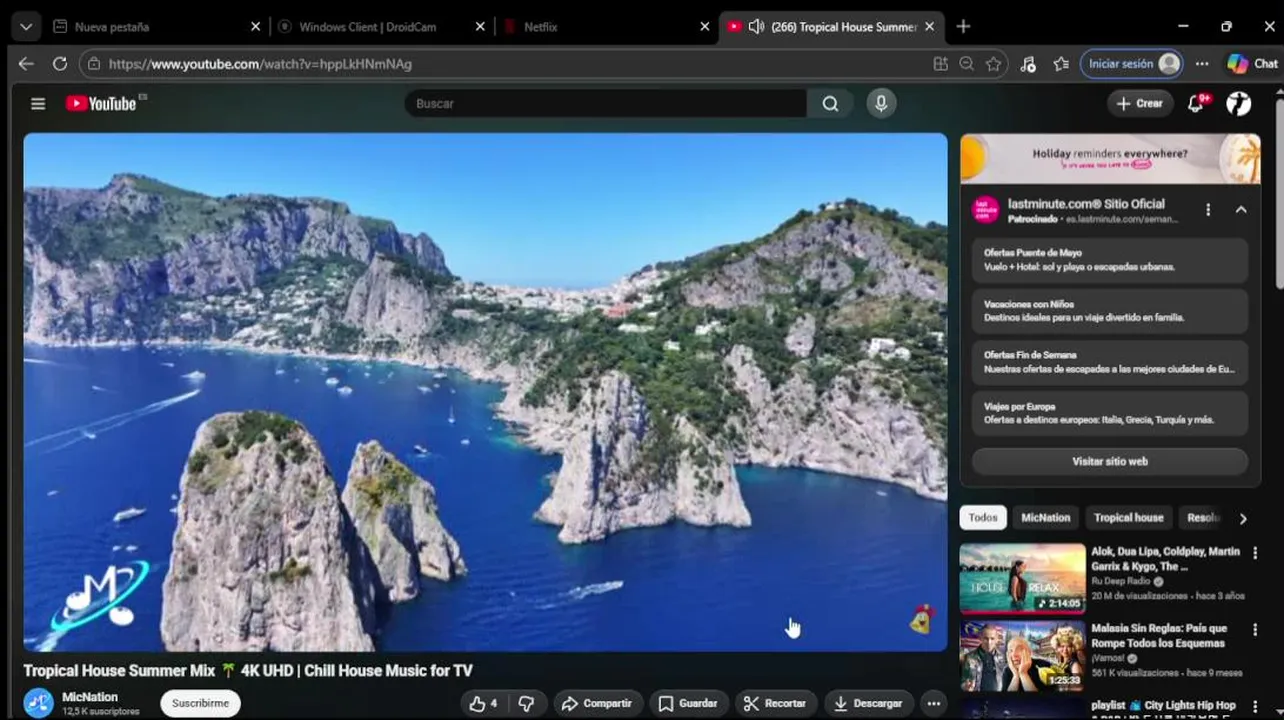Click Iniciar sesión in the browser
Viewport: 1284px width, 720px height.
coord(1131,63)
